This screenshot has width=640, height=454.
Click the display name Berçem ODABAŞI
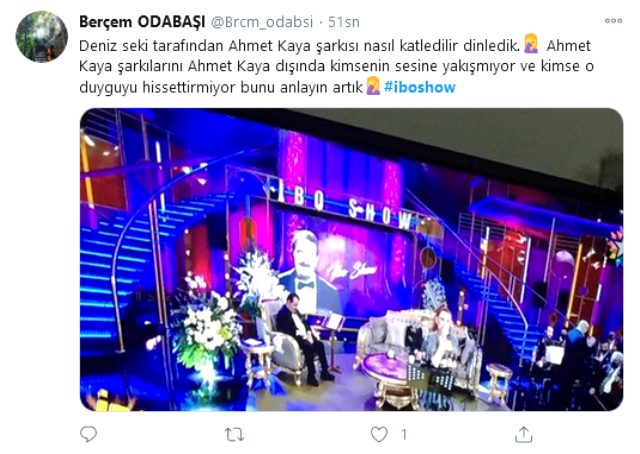click(142, 22)
